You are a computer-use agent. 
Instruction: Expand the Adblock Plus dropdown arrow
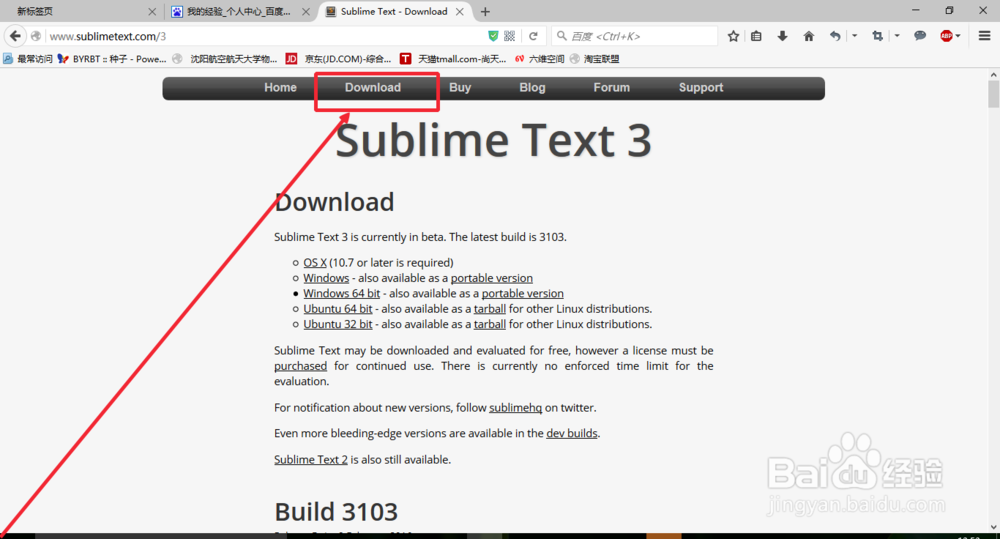(958, 36)
